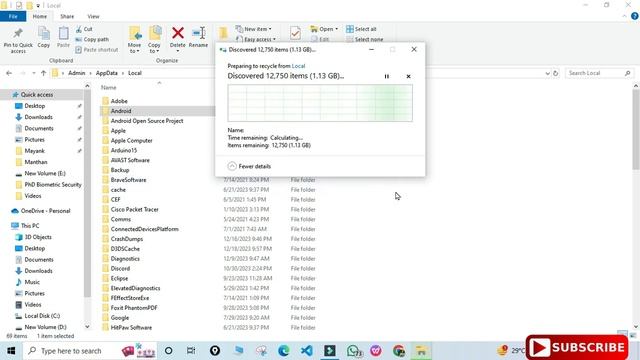640x360 pixels.
Task: Click the Properties checkmark icon
Action: [x=295, y=33]
